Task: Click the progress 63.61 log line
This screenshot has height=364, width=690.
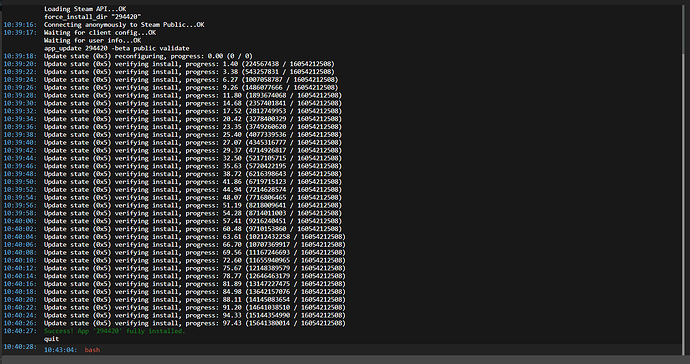Action: 195,237
